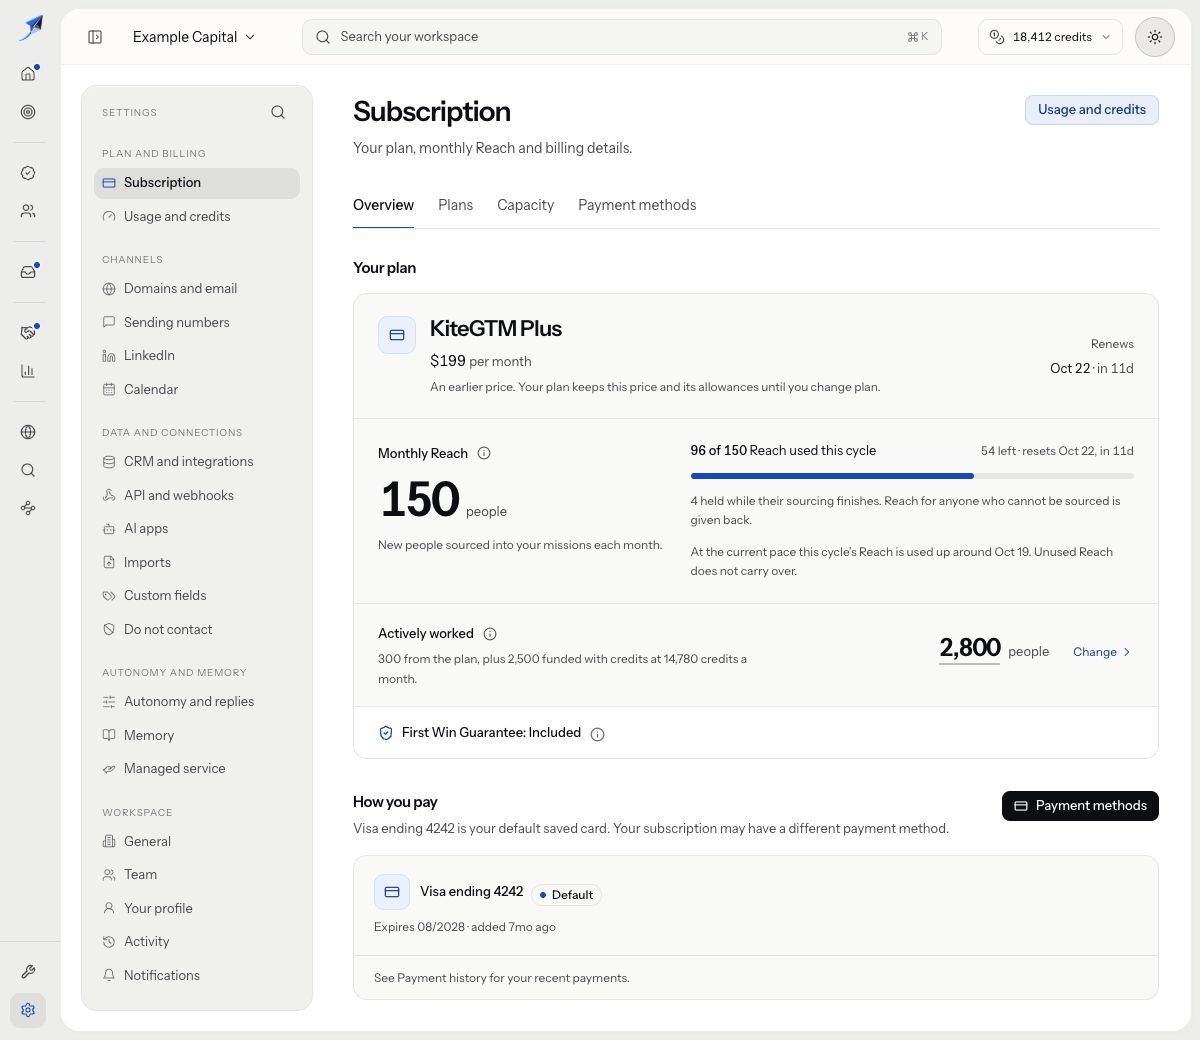Click the First Win Guarantee shield icon
Image resolution: width=1200 pixels, height=1040 pixels.
click(x=386, y=733)
